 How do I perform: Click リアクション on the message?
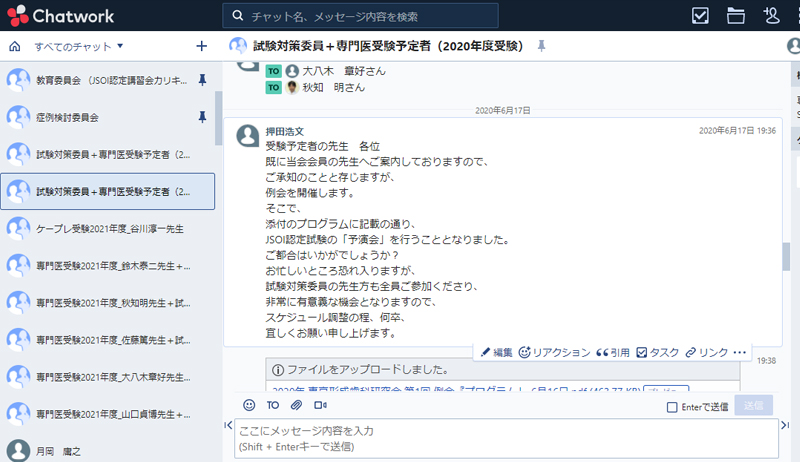pyautogui.click(x=553, y=352)
